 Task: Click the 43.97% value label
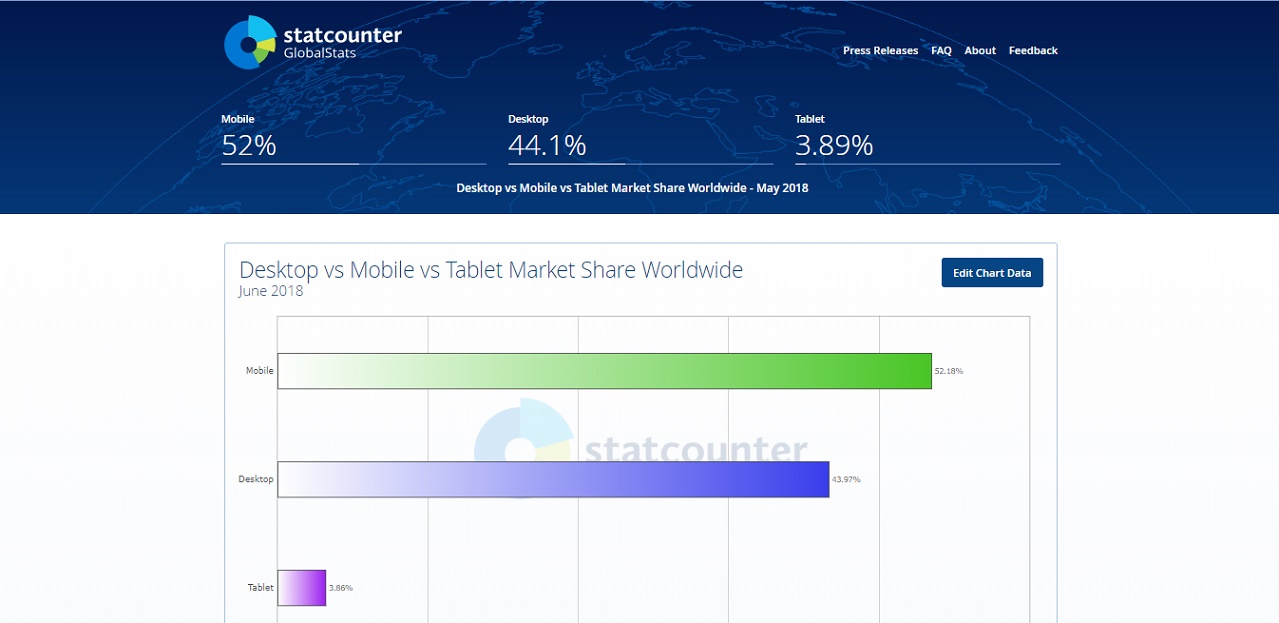(846, 479)
